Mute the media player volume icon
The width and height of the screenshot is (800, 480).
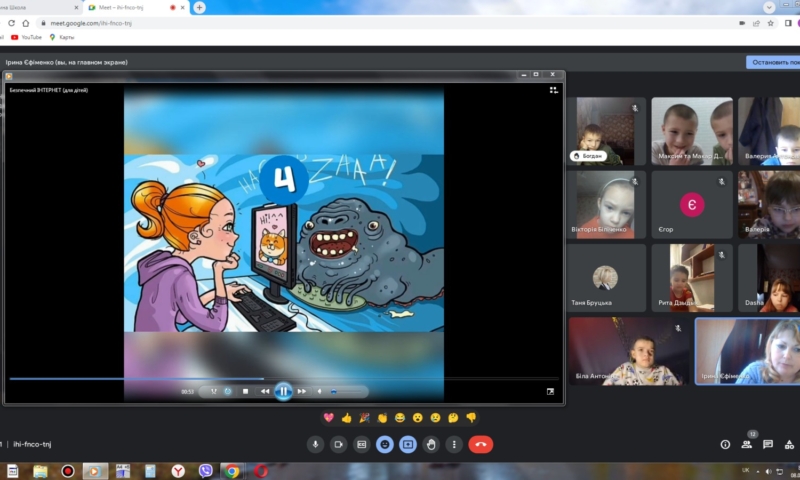click(320, 391)
